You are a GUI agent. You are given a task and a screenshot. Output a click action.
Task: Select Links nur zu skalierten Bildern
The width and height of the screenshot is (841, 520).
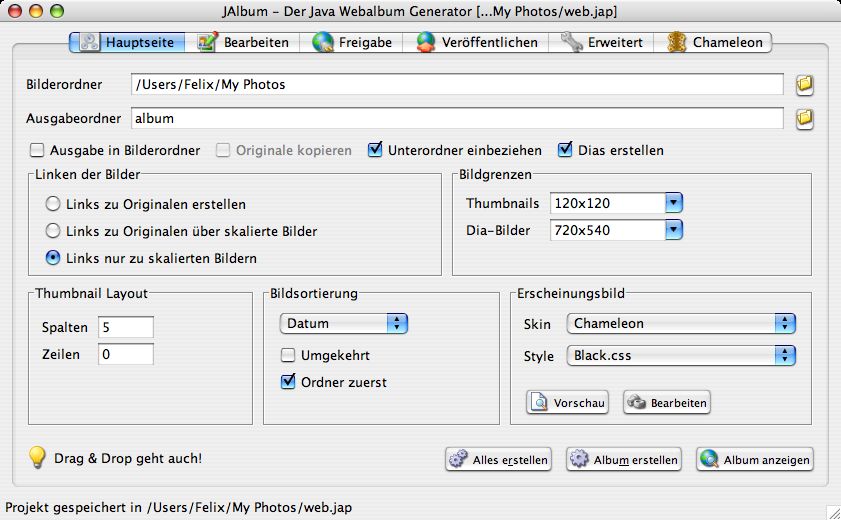(53, 257)
